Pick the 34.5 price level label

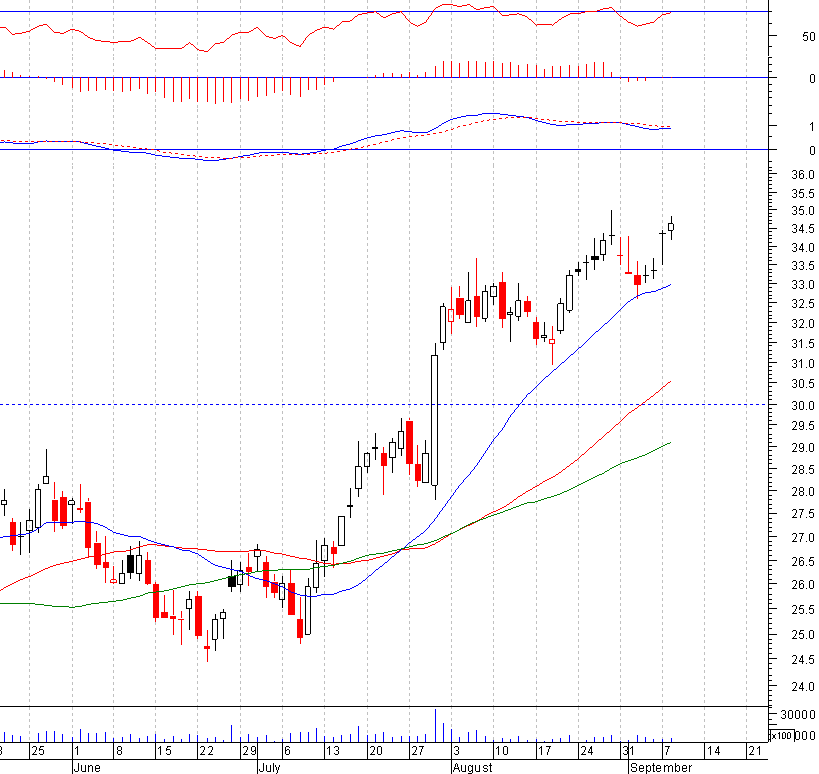[803, 229]
